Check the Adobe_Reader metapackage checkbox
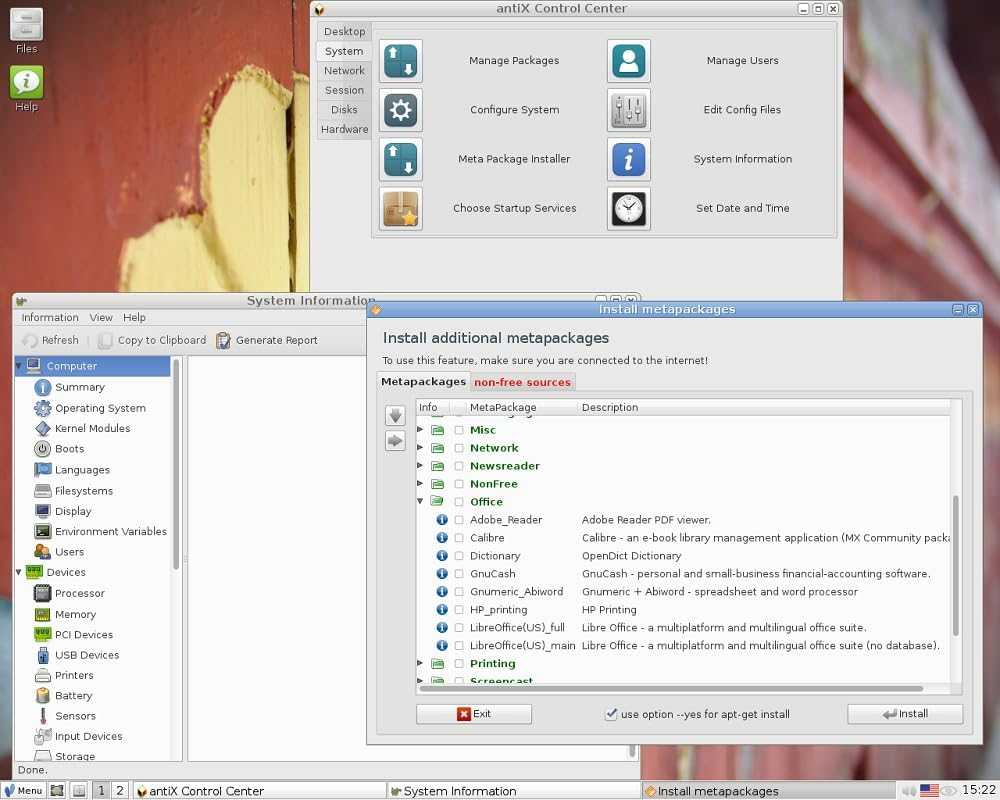The image size is (1000, 800). pos(457,519)
